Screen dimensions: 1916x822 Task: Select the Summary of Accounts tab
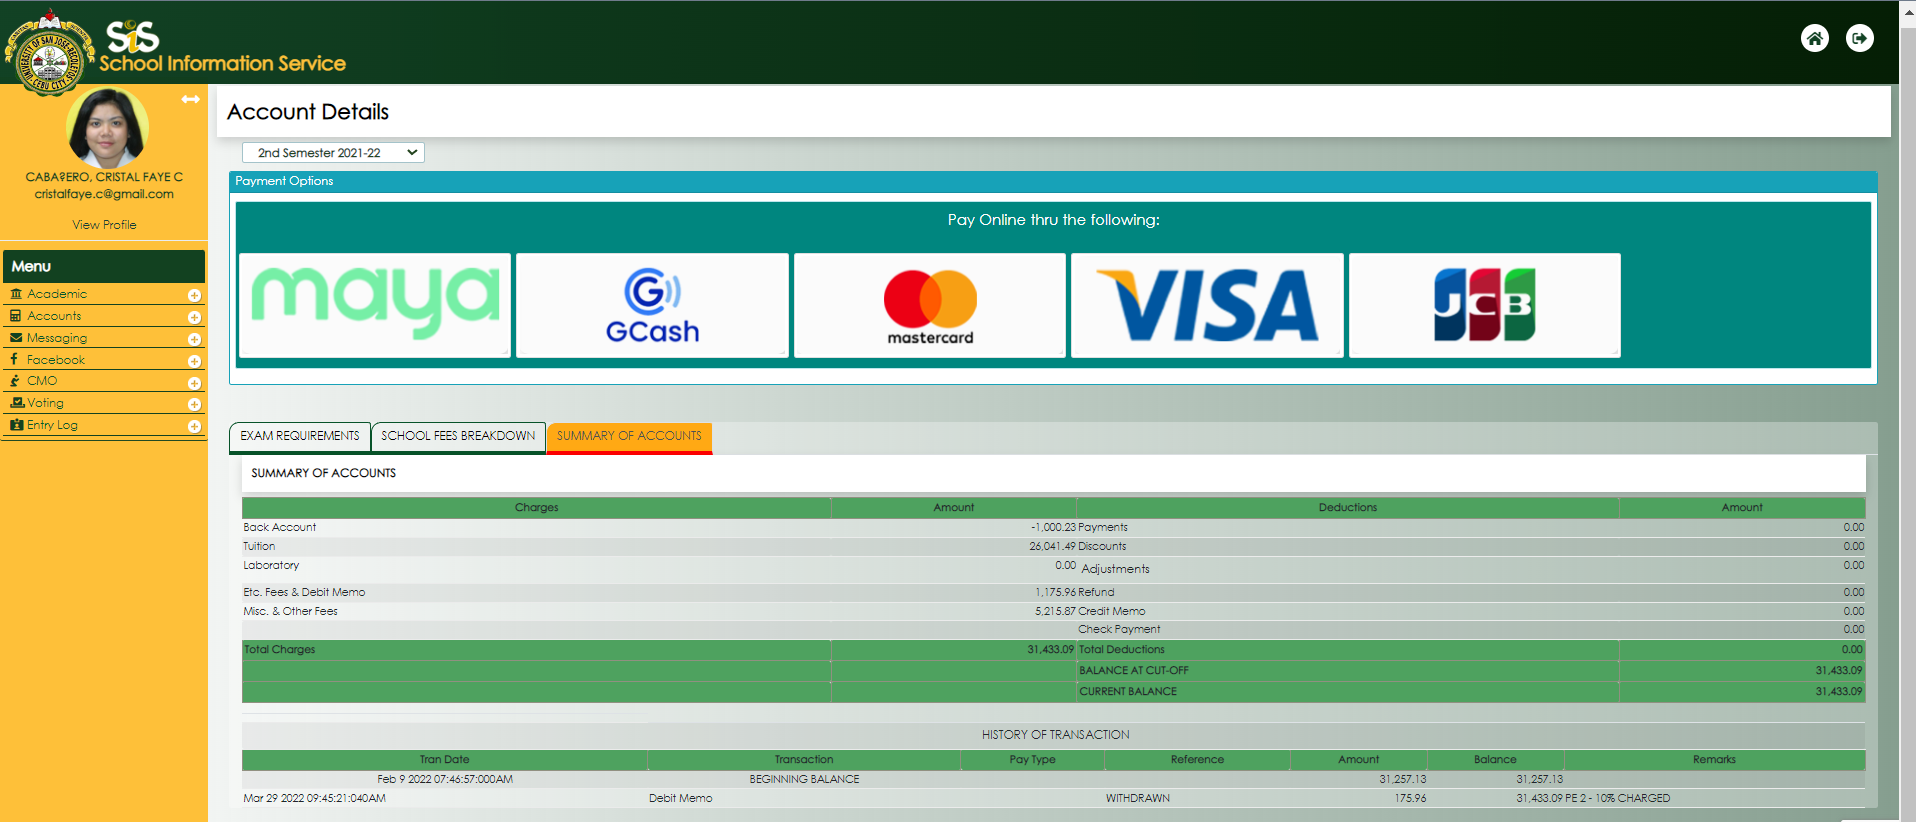pyautogui.click(x=629, y=436)
